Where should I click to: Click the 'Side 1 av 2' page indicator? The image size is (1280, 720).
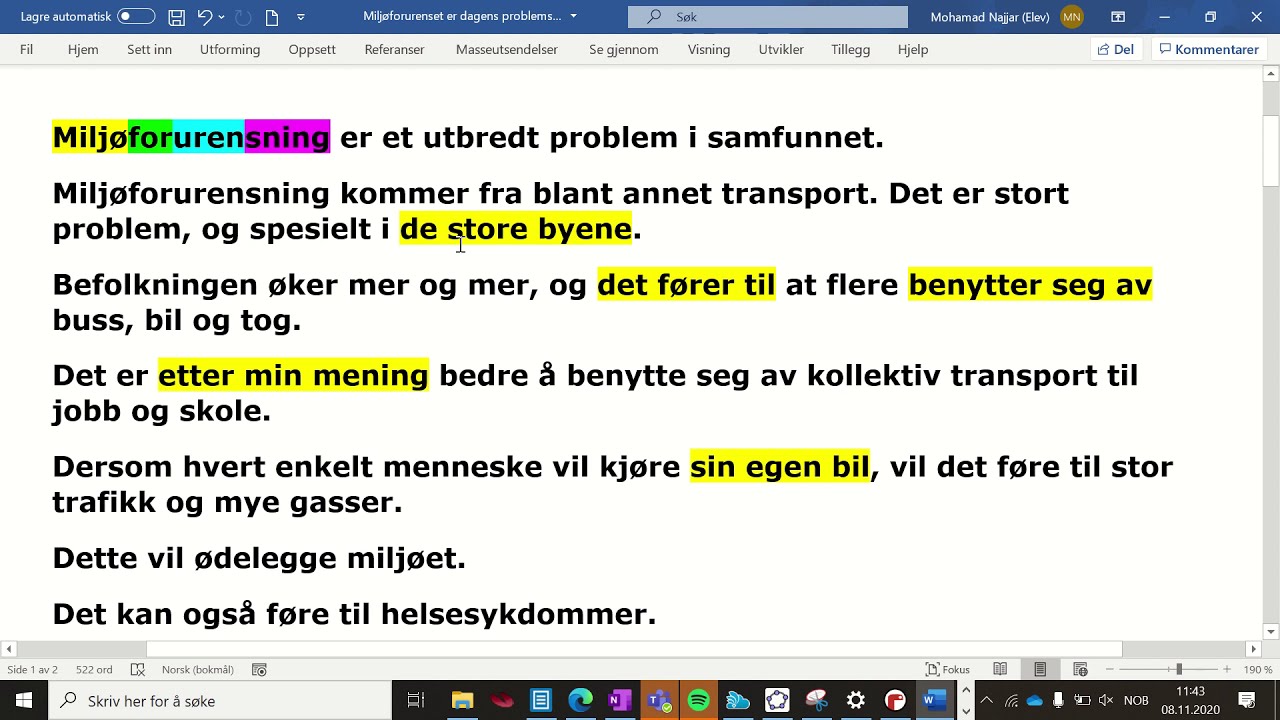33,670
